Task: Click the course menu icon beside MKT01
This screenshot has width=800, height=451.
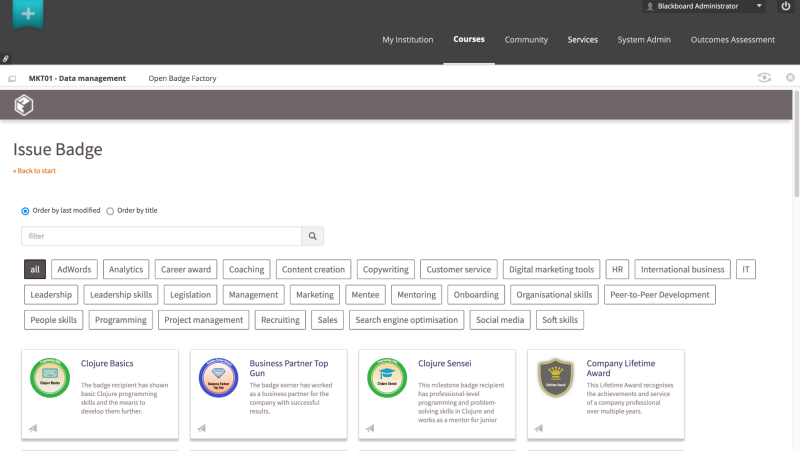Action: (12, 79)
